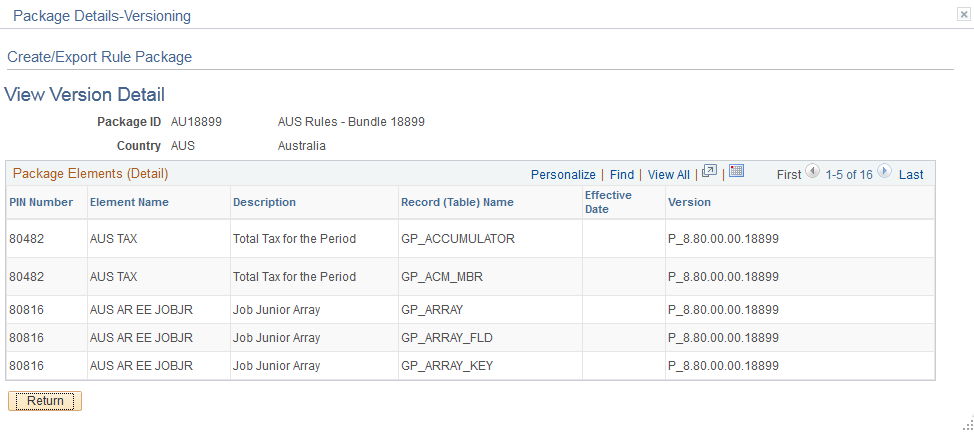This screenshot has width=974, height=433.
Task: Click Package Elements (Detail) grid title
Action: pyautogui.click(x=91, y=173)
